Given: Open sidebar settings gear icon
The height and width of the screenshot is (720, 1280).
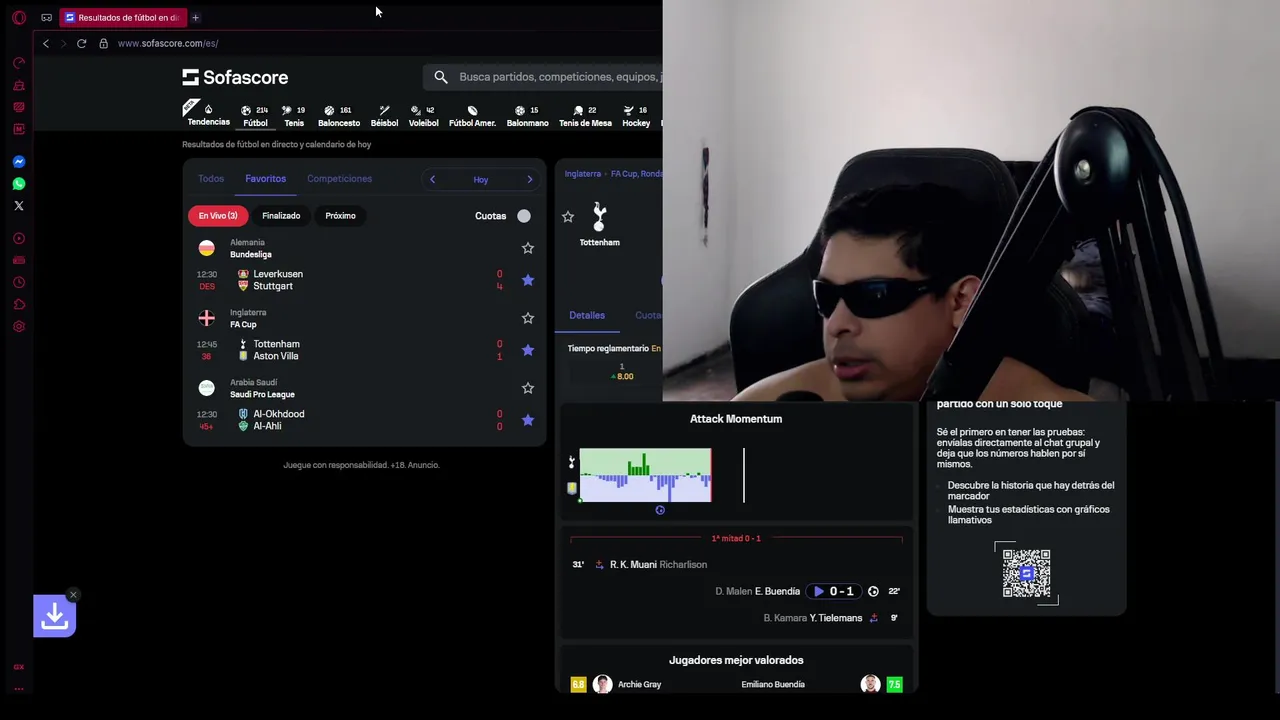Looking at the screenshot, I should [x=19, y=327].
